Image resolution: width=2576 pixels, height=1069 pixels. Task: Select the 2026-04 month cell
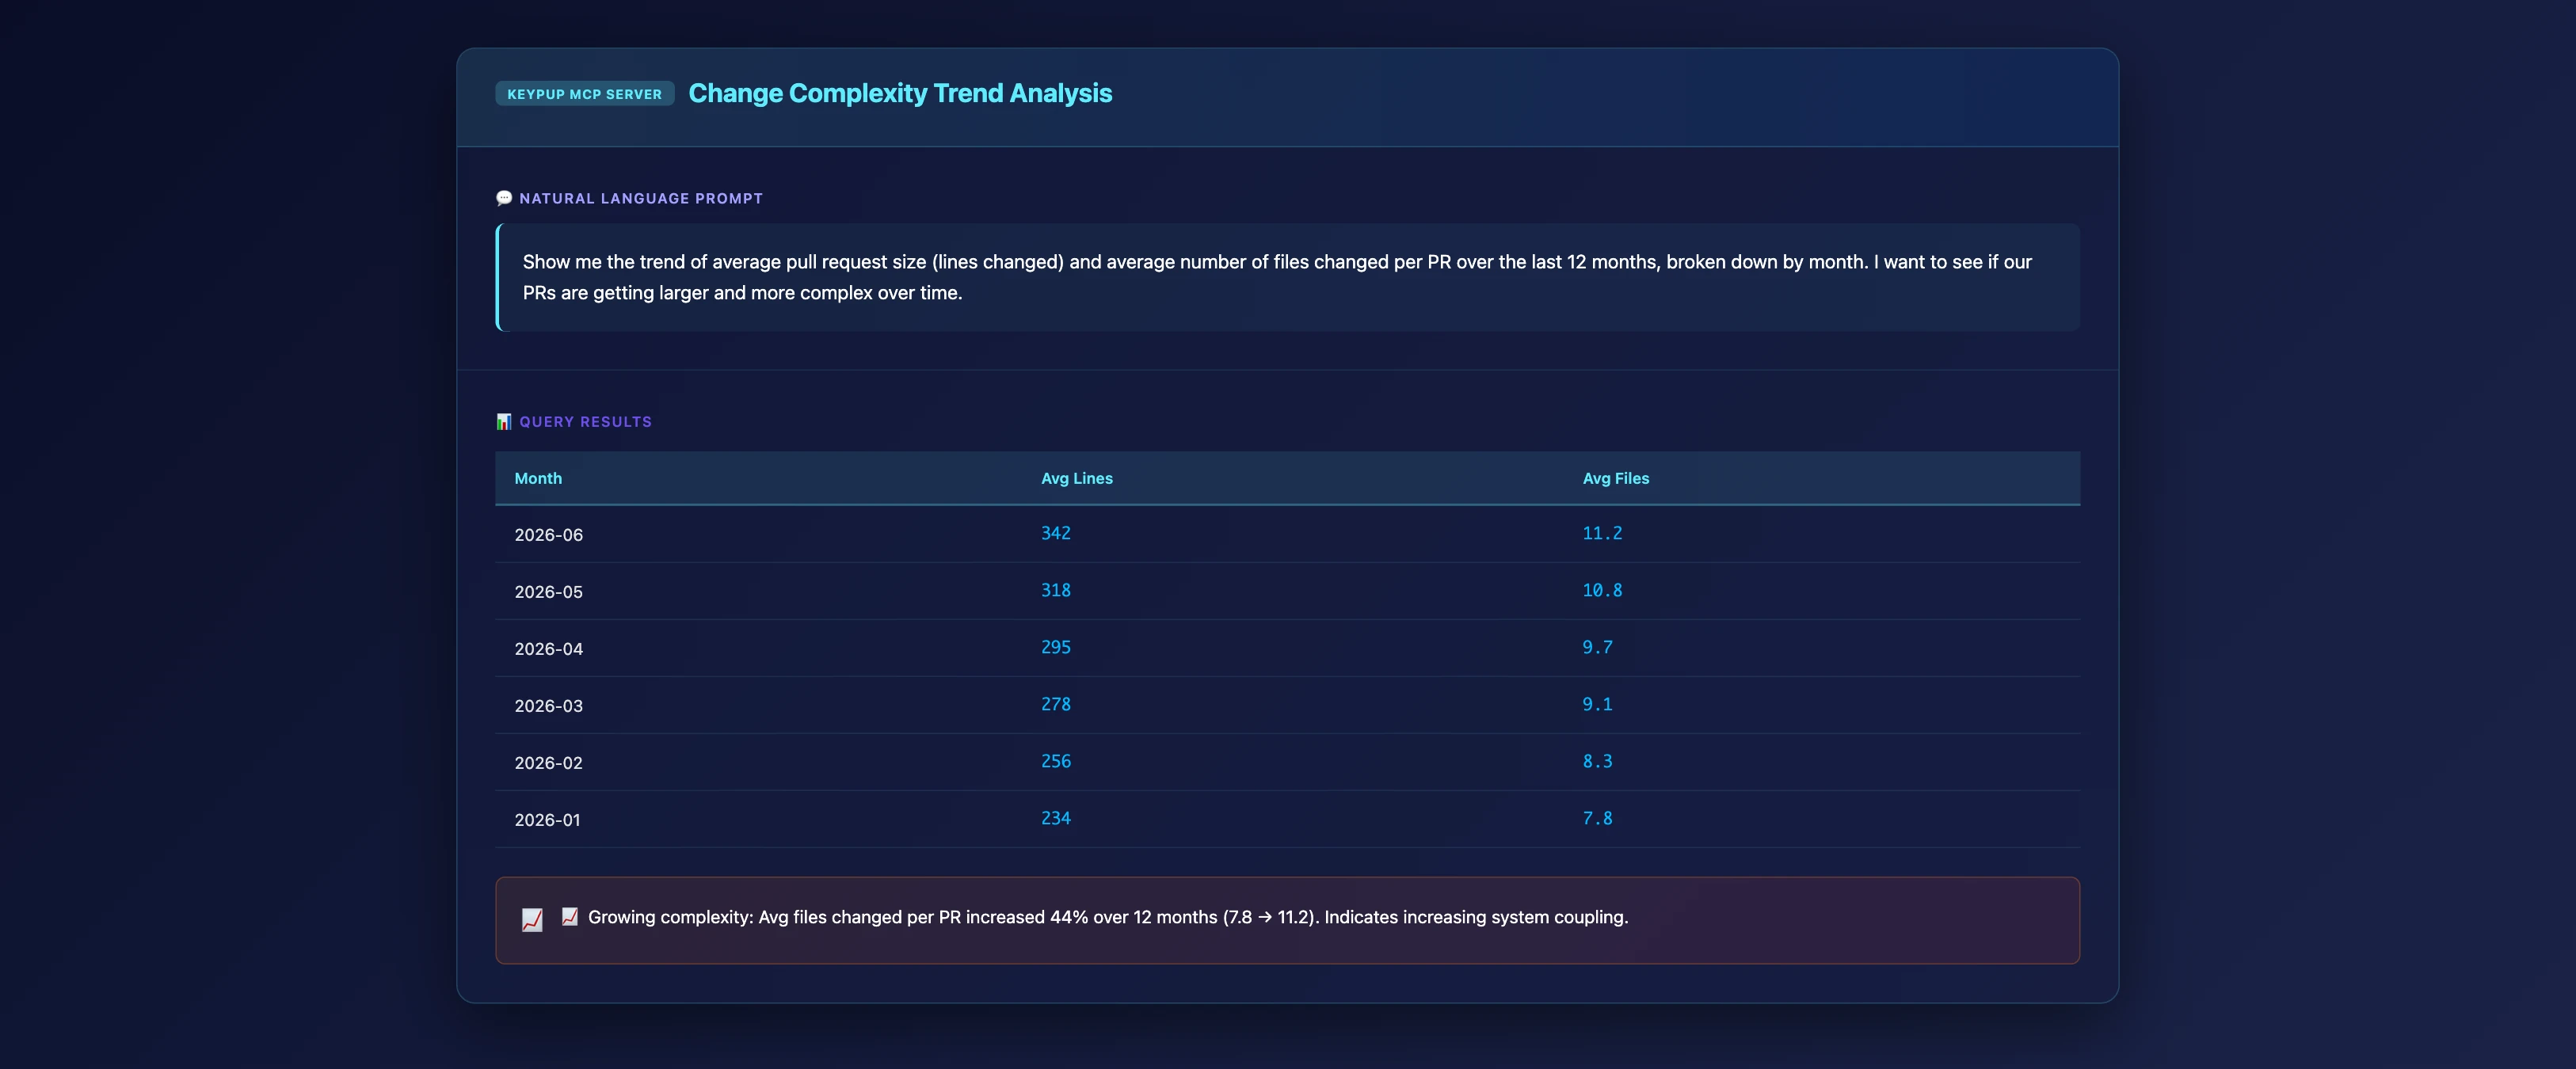point(548,649)
